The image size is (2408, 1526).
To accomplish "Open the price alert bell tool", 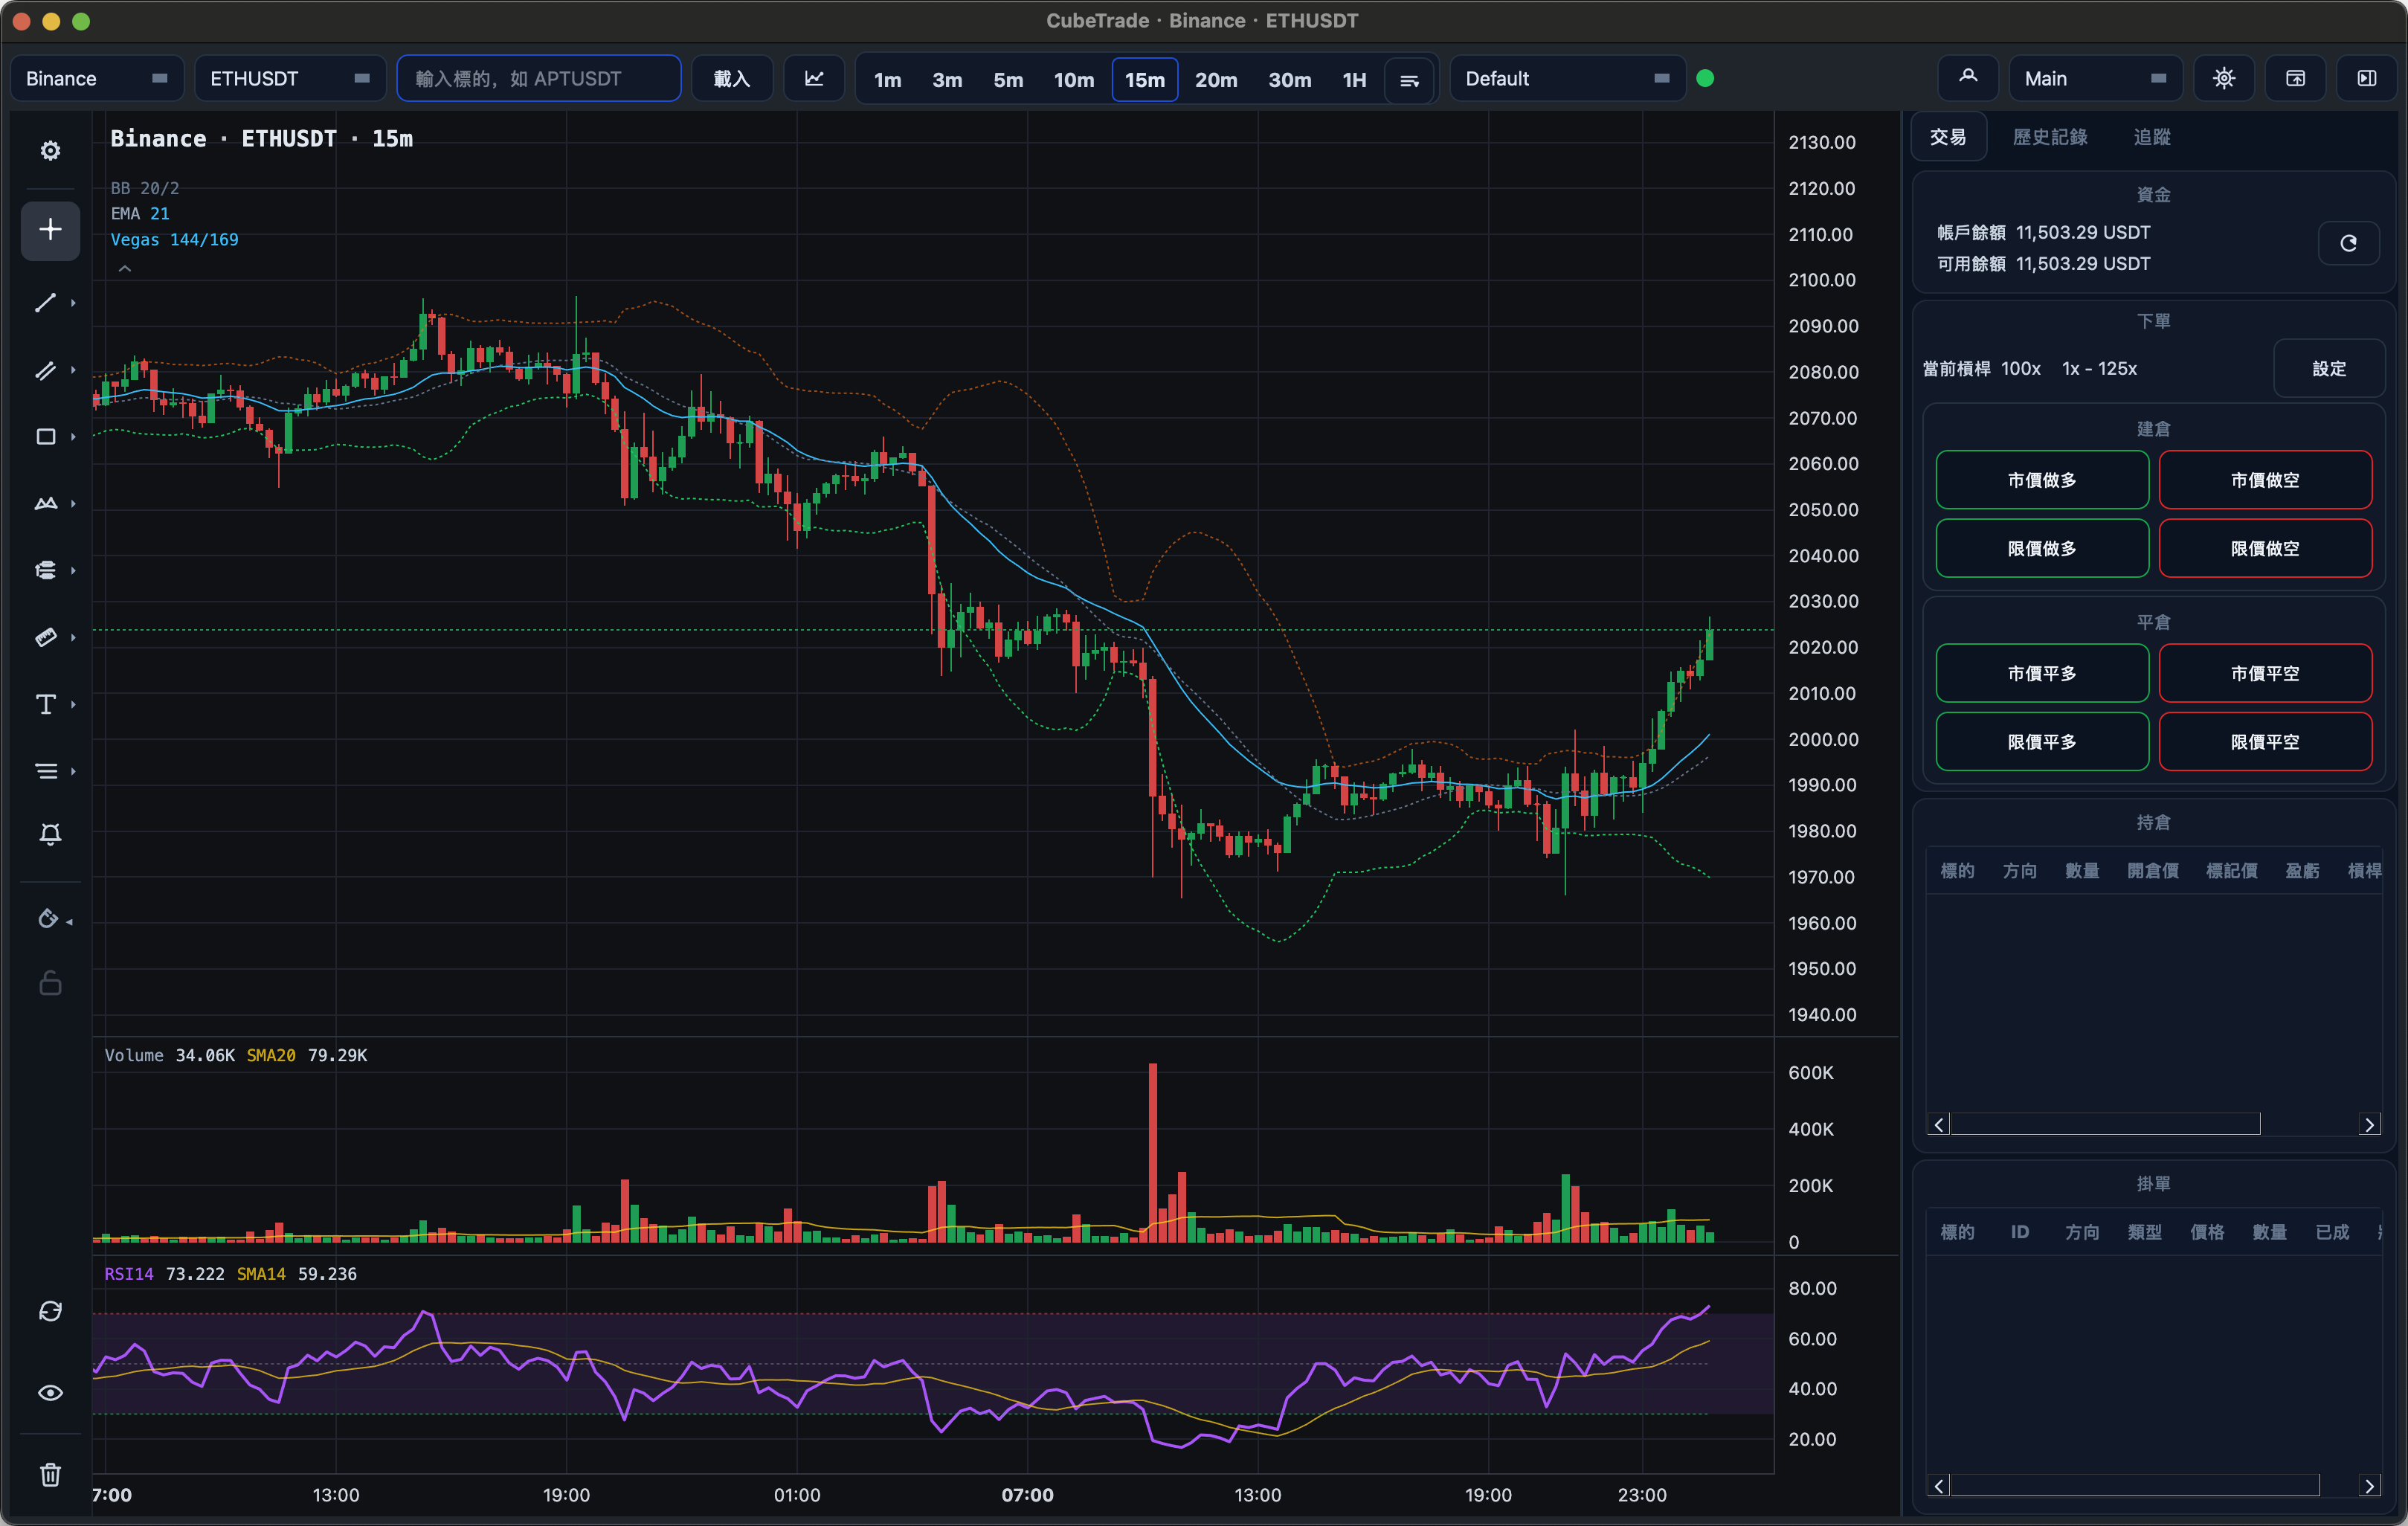I will coord(50,834).
